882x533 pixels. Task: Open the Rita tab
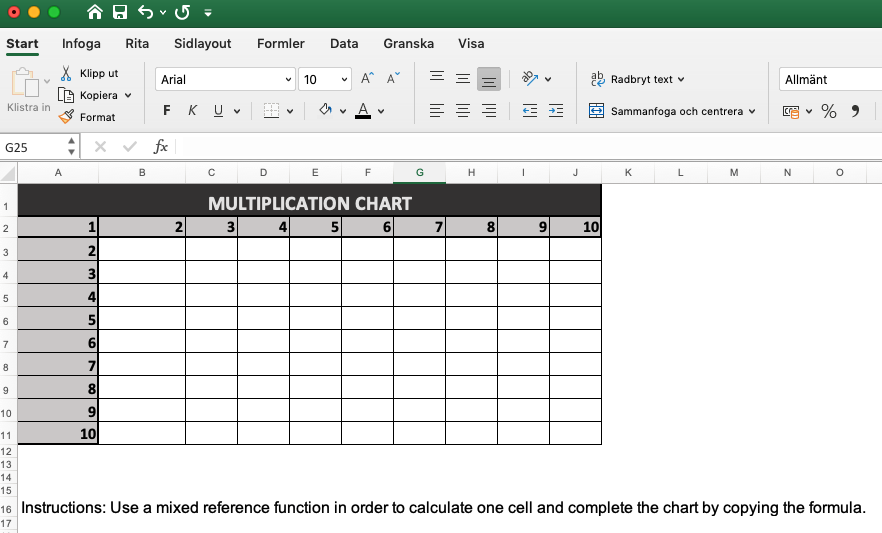tap(137, 43)
